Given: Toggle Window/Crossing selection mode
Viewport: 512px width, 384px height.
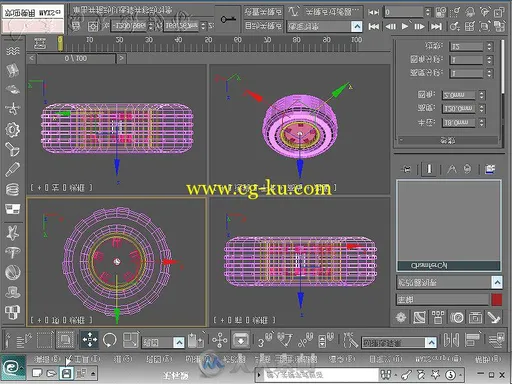Looking at the screenshot, I should [x=65, y=340].
